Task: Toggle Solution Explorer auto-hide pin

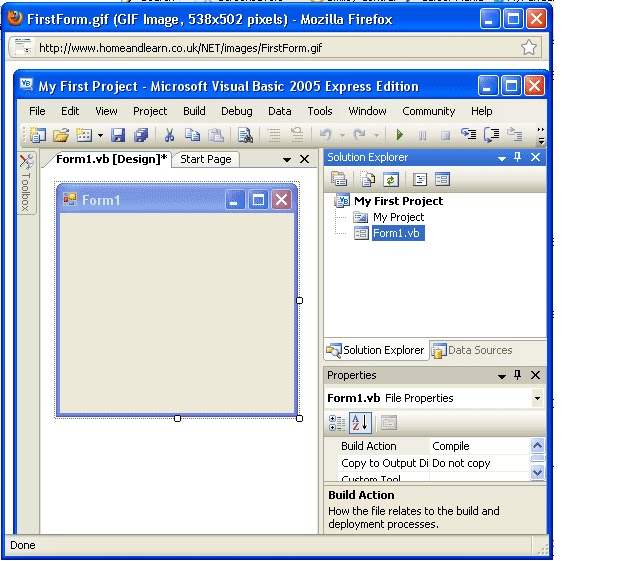Action: coord(518,157)
